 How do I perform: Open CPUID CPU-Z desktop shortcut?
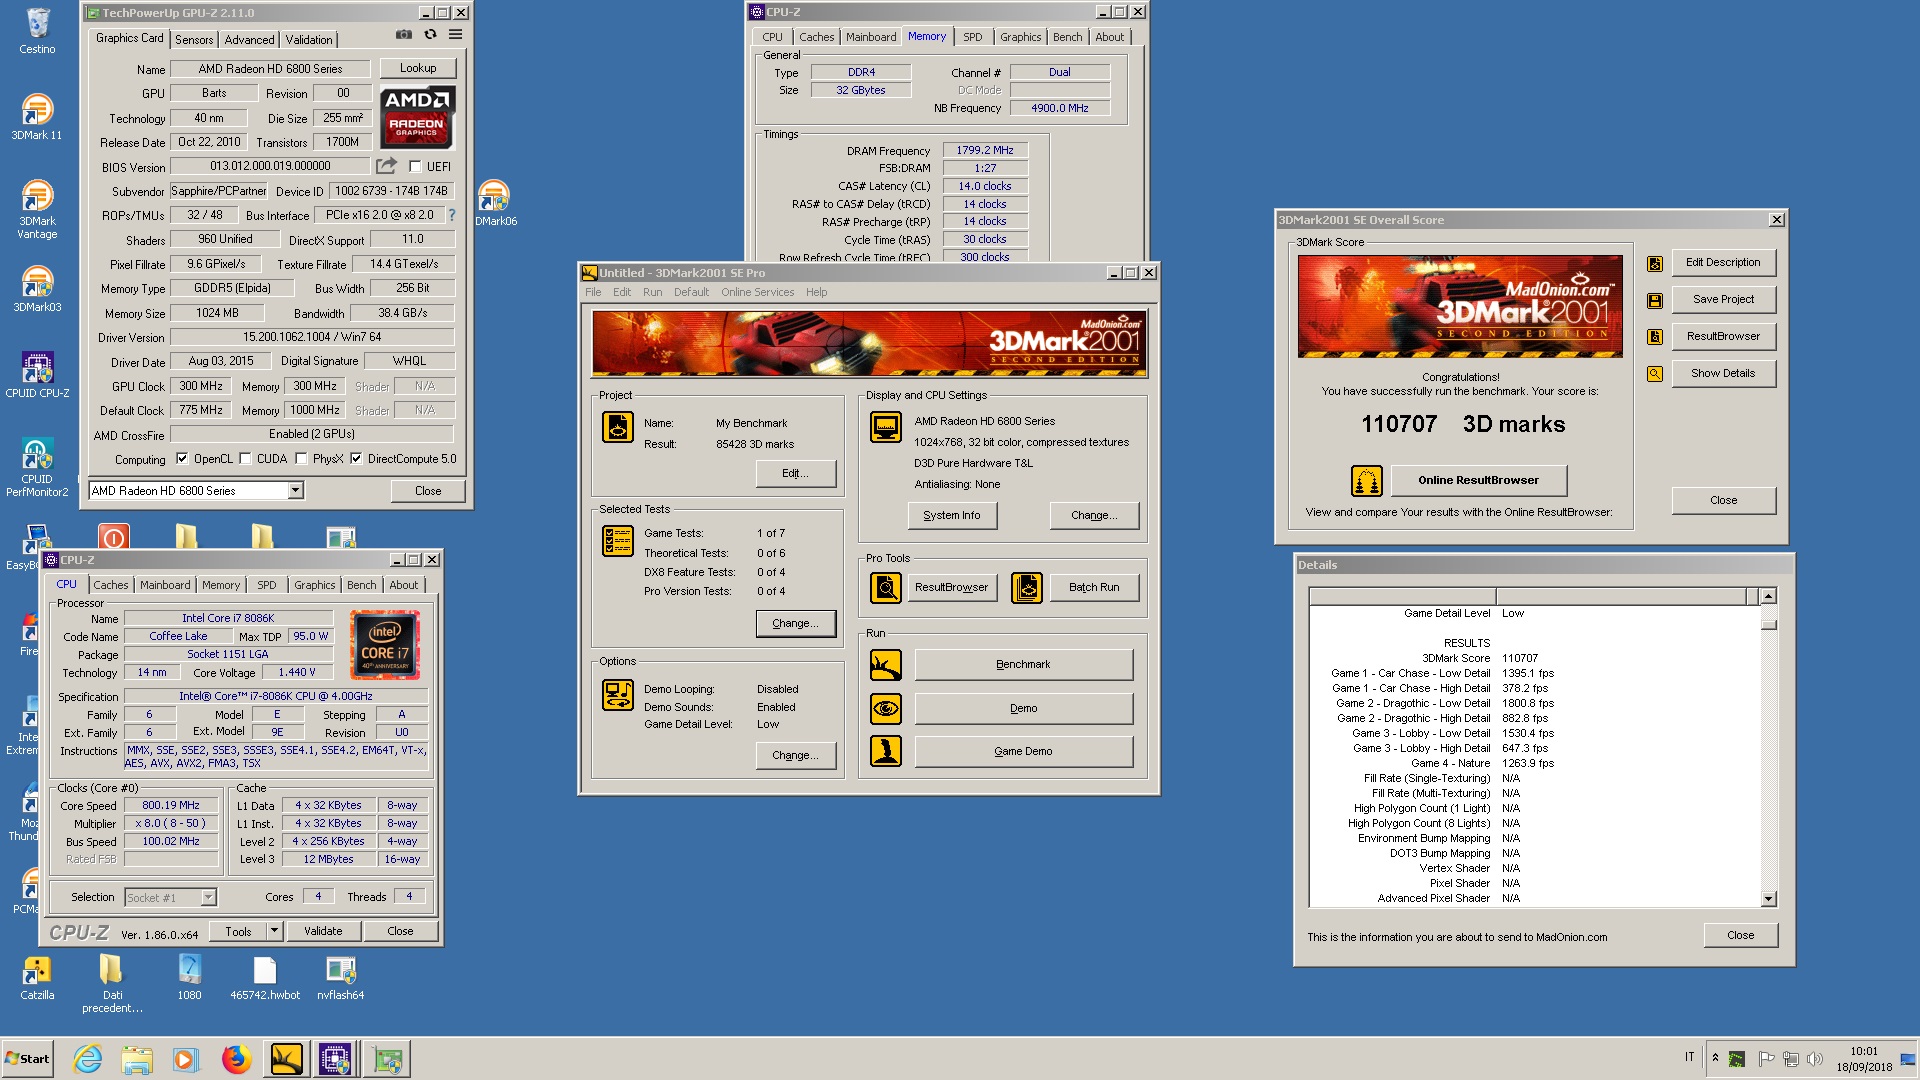click(37, 374)
